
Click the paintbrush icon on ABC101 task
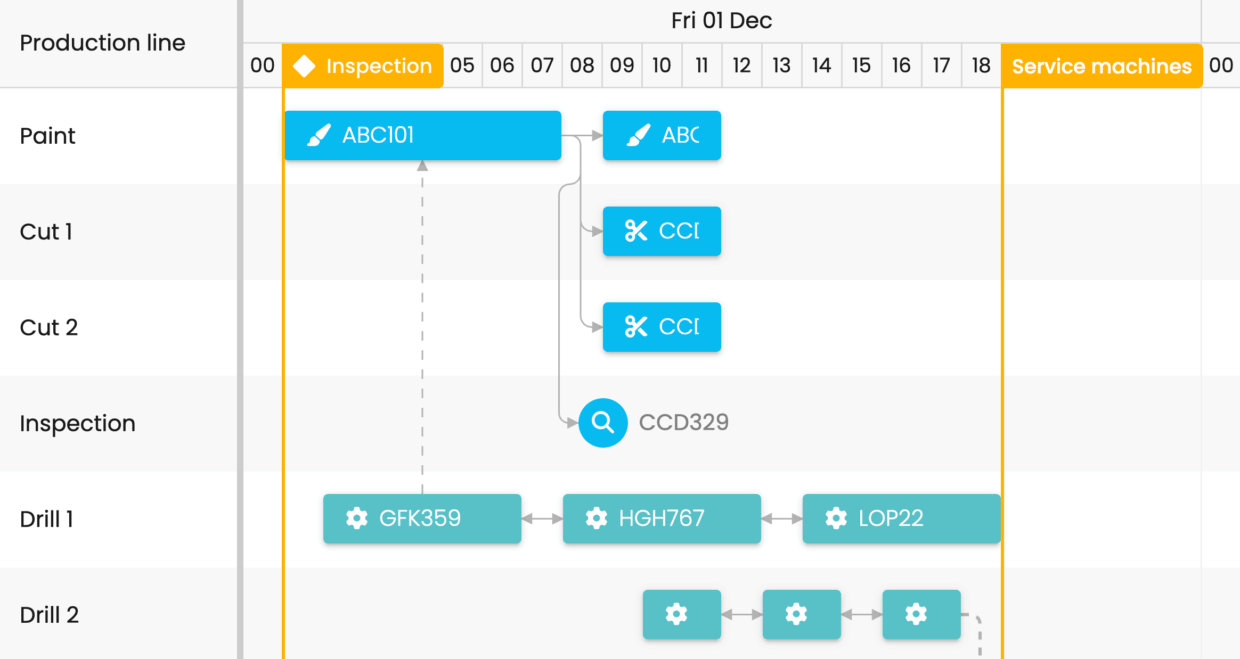[x=318, y=136]
